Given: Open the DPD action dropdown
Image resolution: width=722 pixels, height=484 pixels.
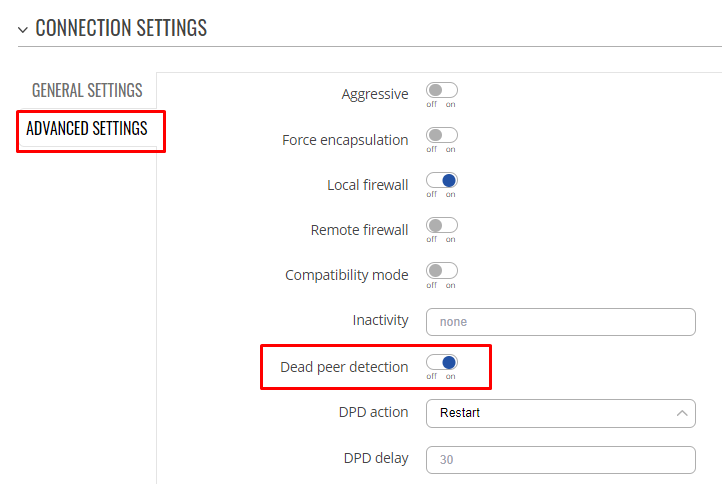Looking at the screenshot, I should pos(560,413).
